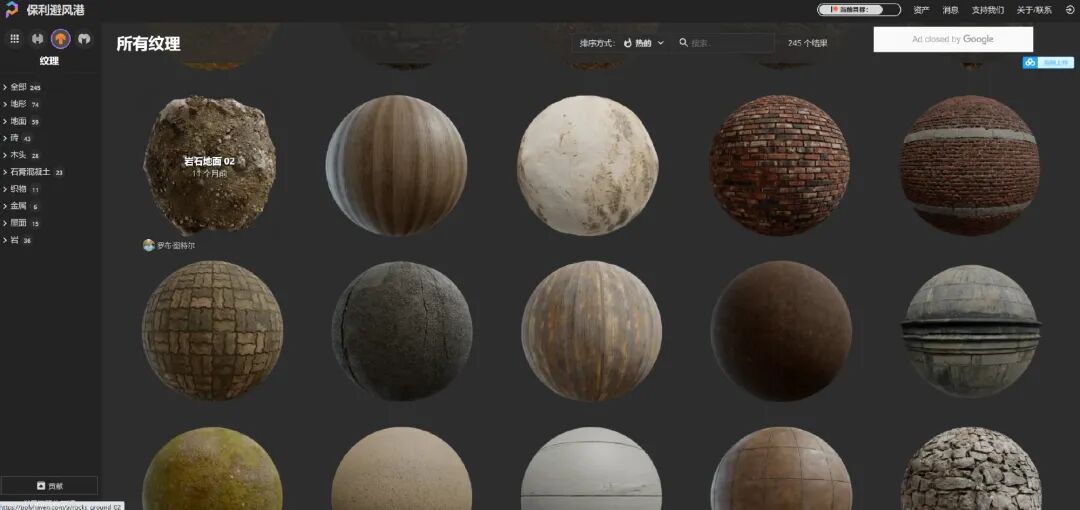Expand the 岩 36 category

[x=17, y=240]
